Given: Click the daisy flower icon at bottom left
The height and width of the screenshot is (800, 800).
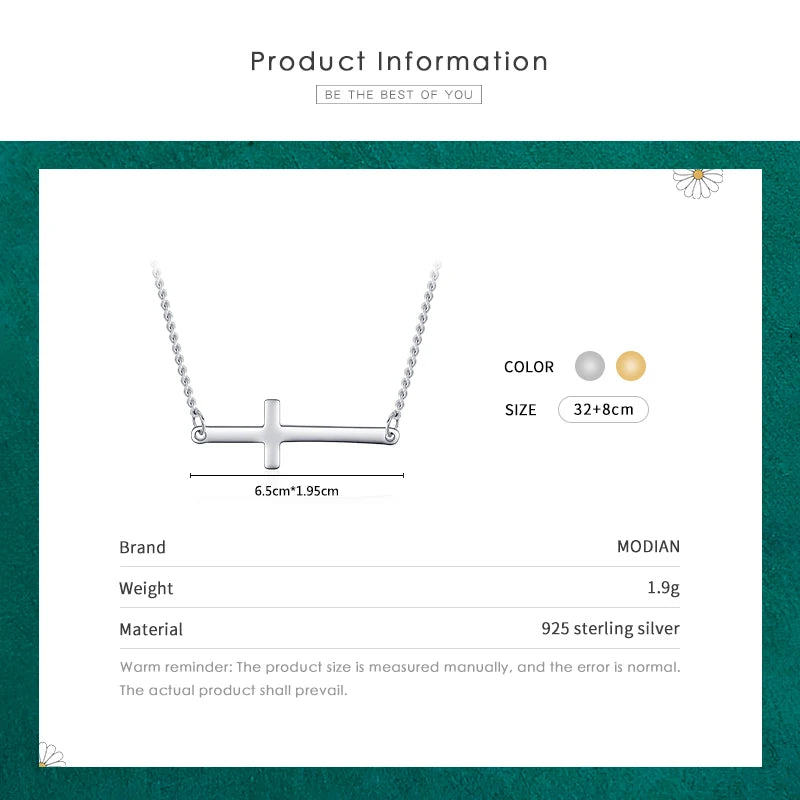Looking at the screenshot, I should 50,755.
